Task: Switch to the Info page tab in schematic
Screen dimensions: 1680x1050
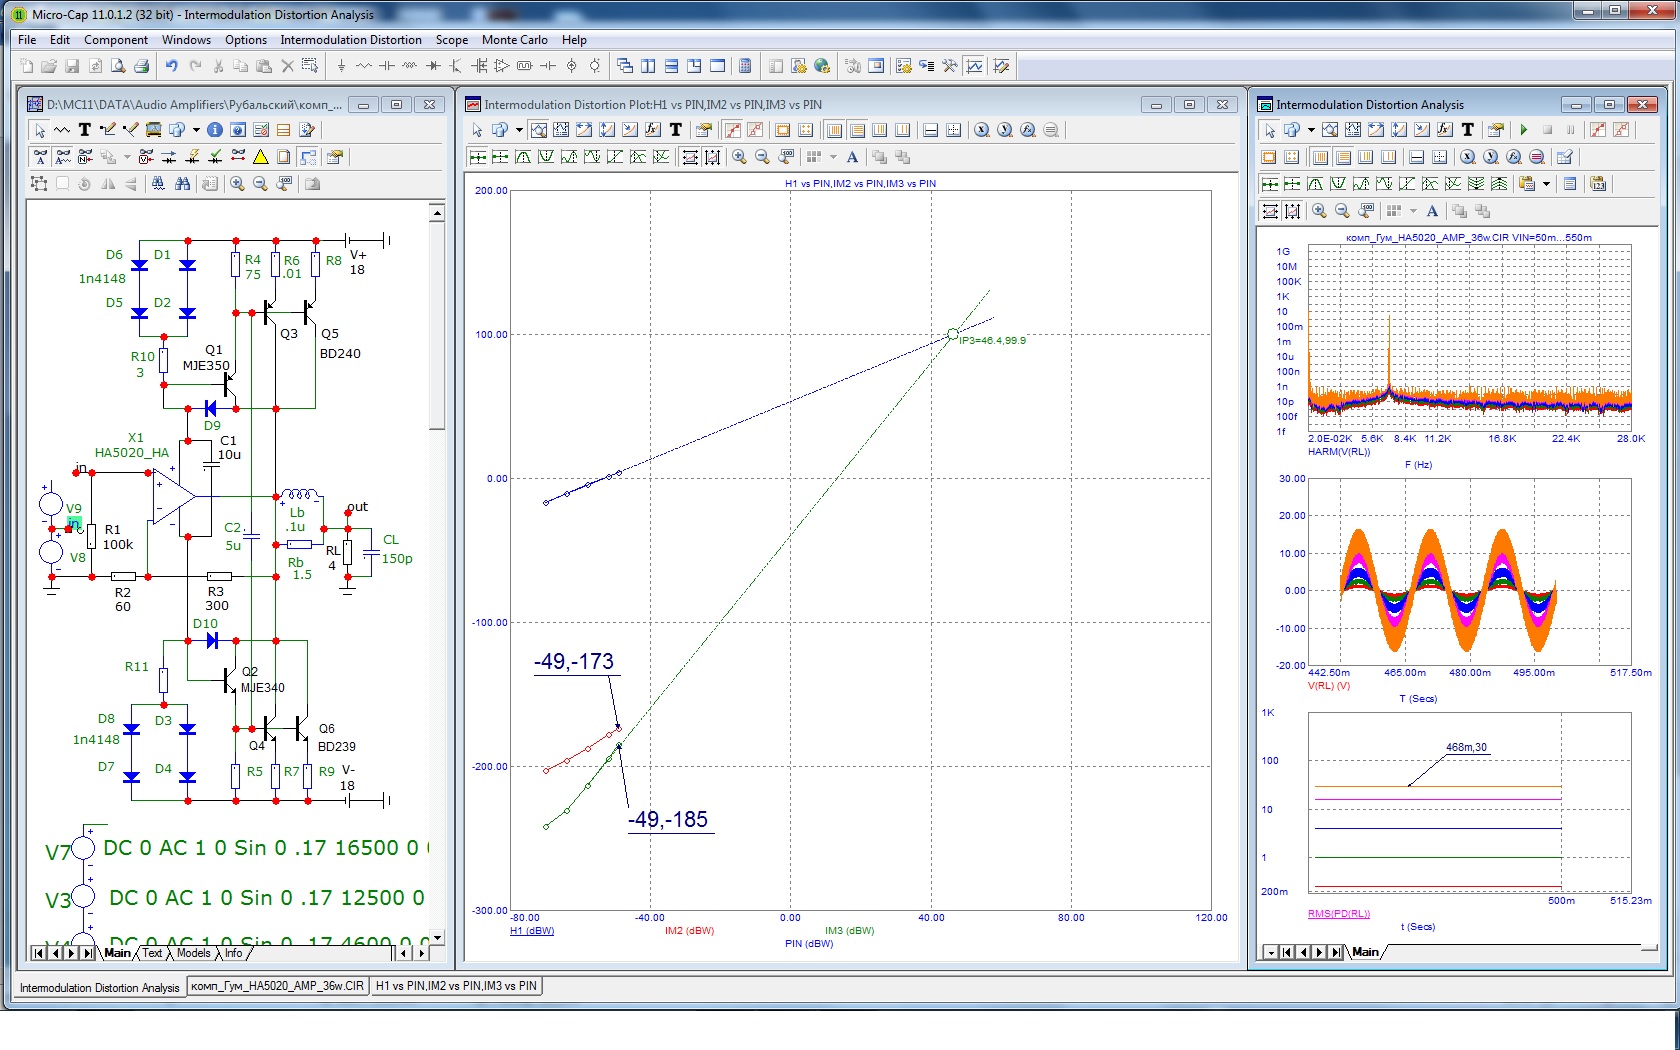Action: pyautogui.click(x=233, y=953)
